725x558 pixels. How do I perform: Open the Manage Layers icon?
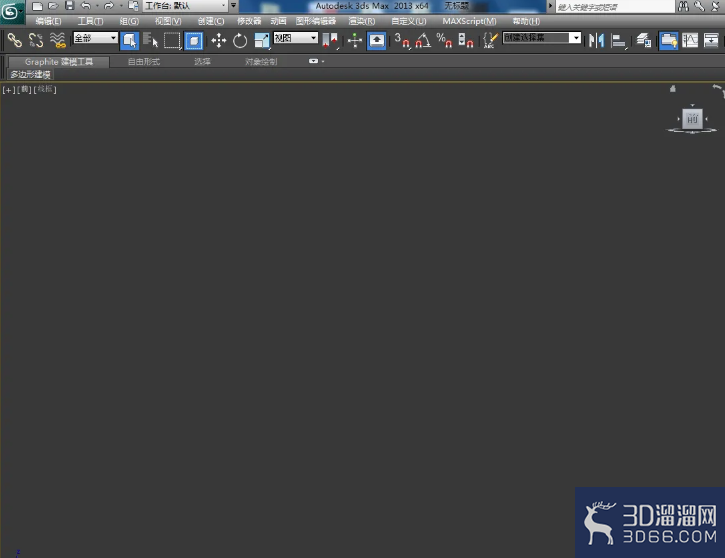644,41
